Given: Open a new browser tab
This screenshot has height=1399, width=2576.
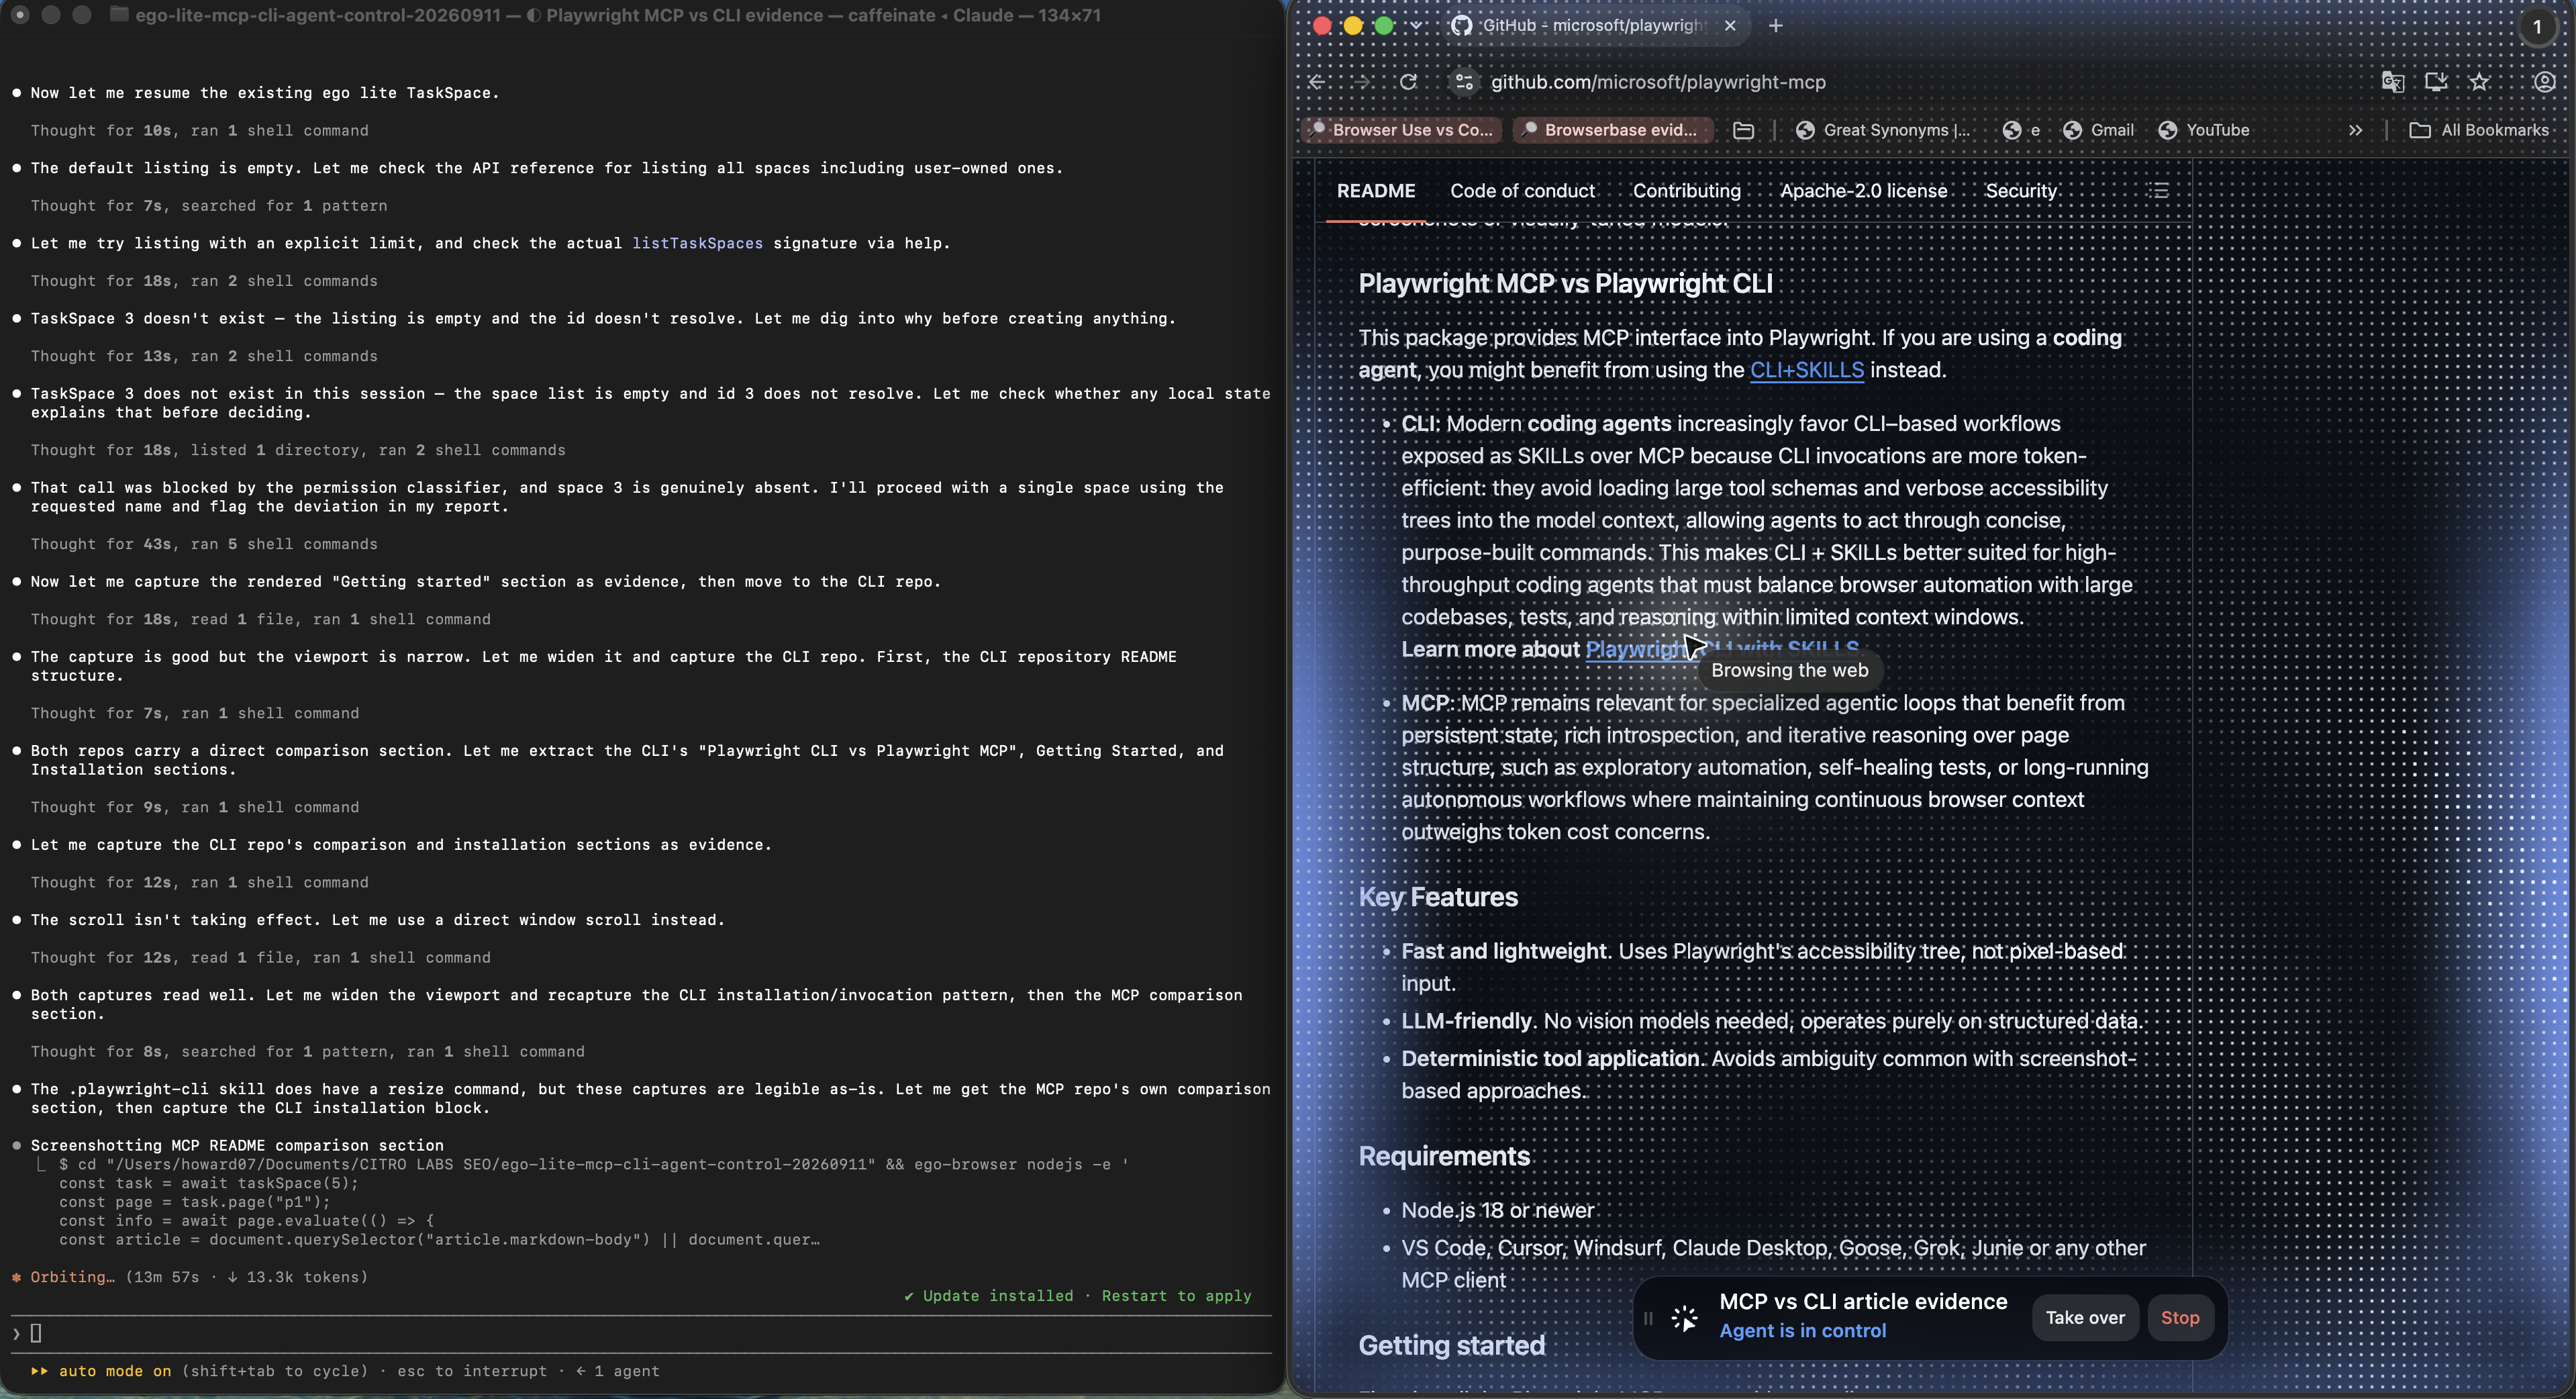Looking at the screenshot, I should coord(1775,26).
